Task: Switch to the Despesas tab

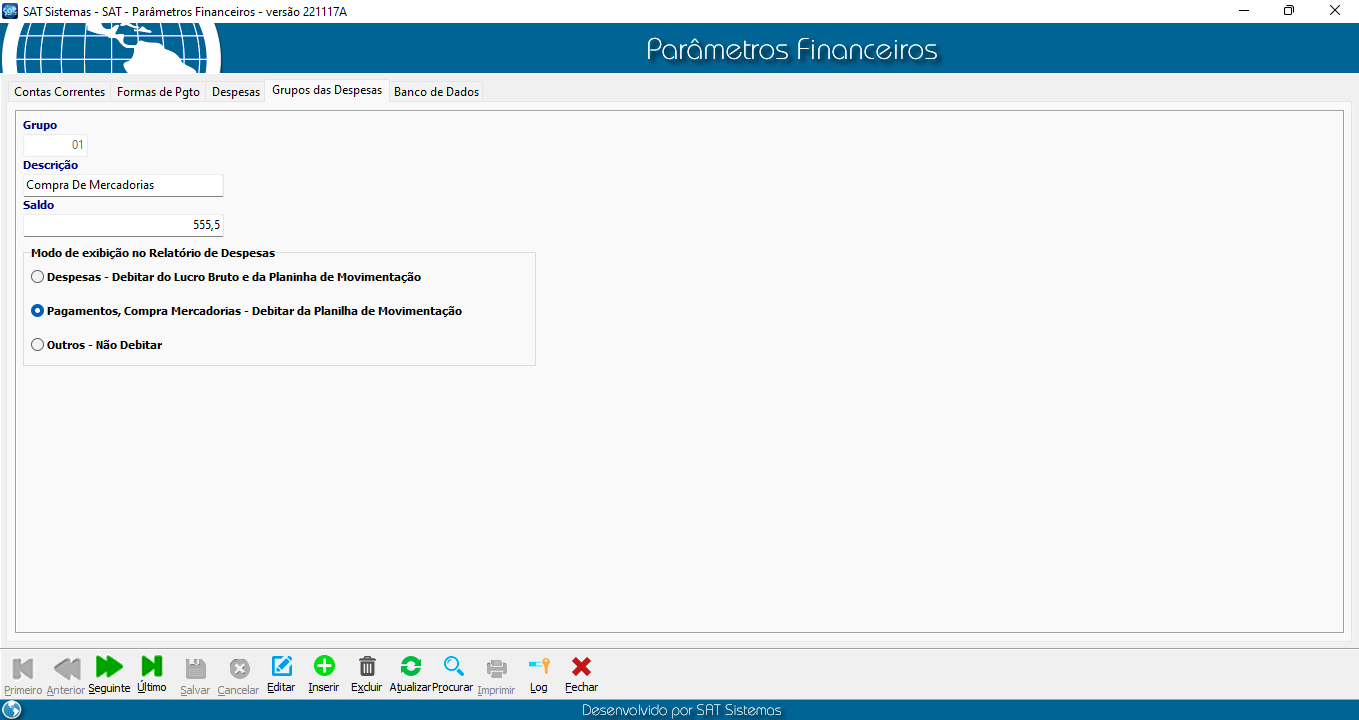Action: click(236, 92)
